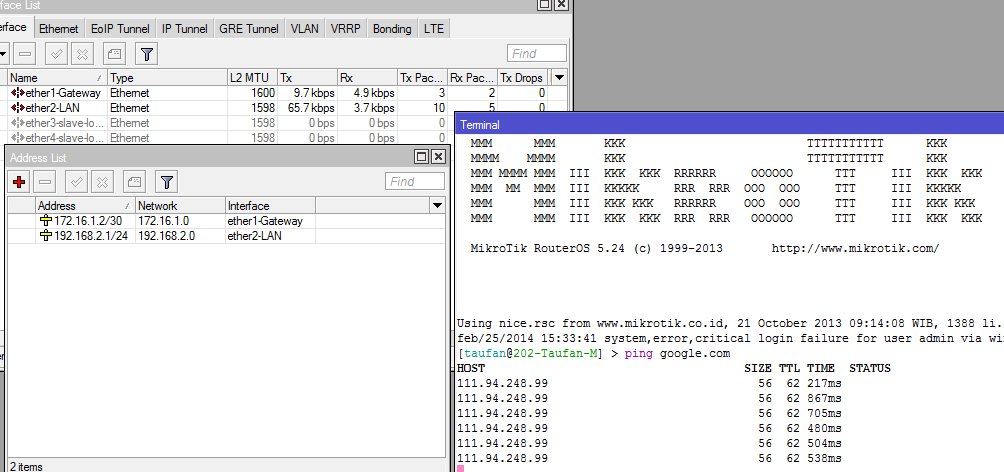The image size is (1004, 472).
Task: Sort by L2 MTU column header
Action: pyautogui.click(x=252, y=77)
